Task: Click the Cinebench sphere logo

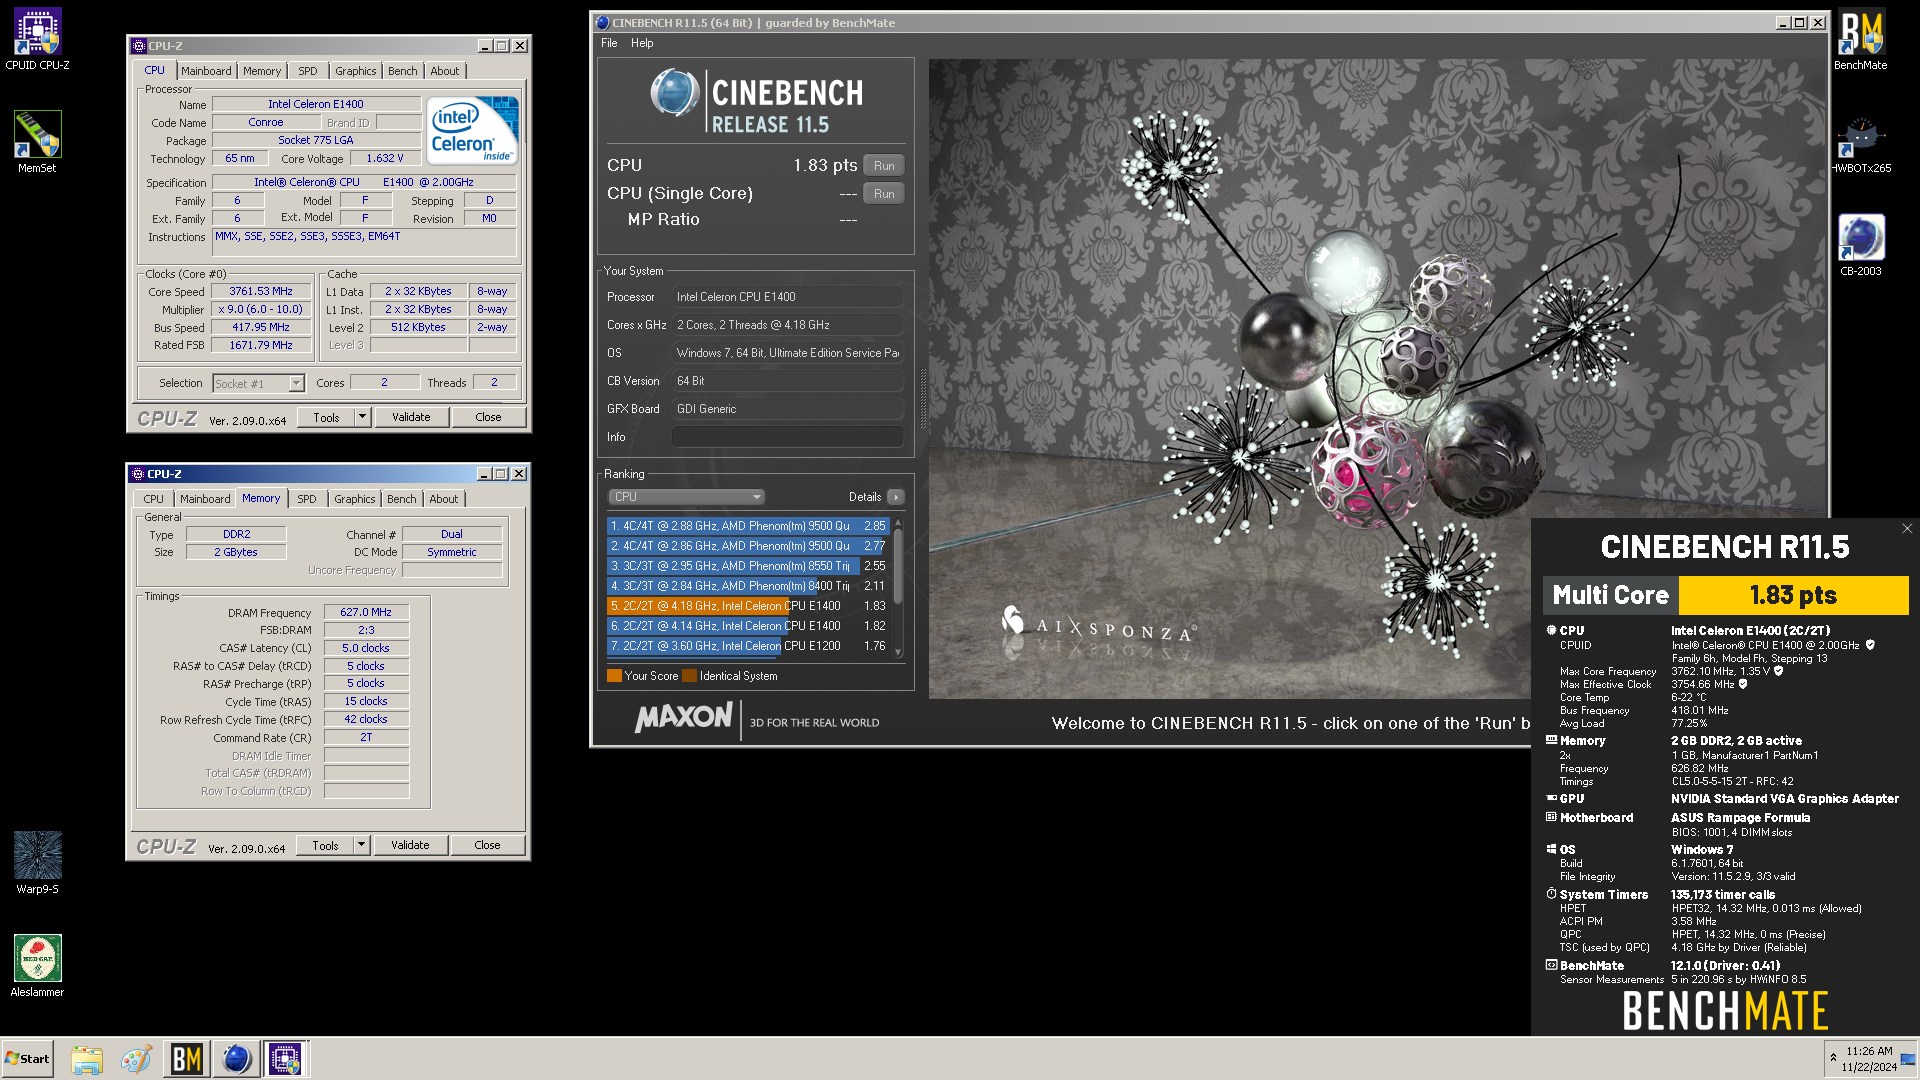Action: point(675,94)
